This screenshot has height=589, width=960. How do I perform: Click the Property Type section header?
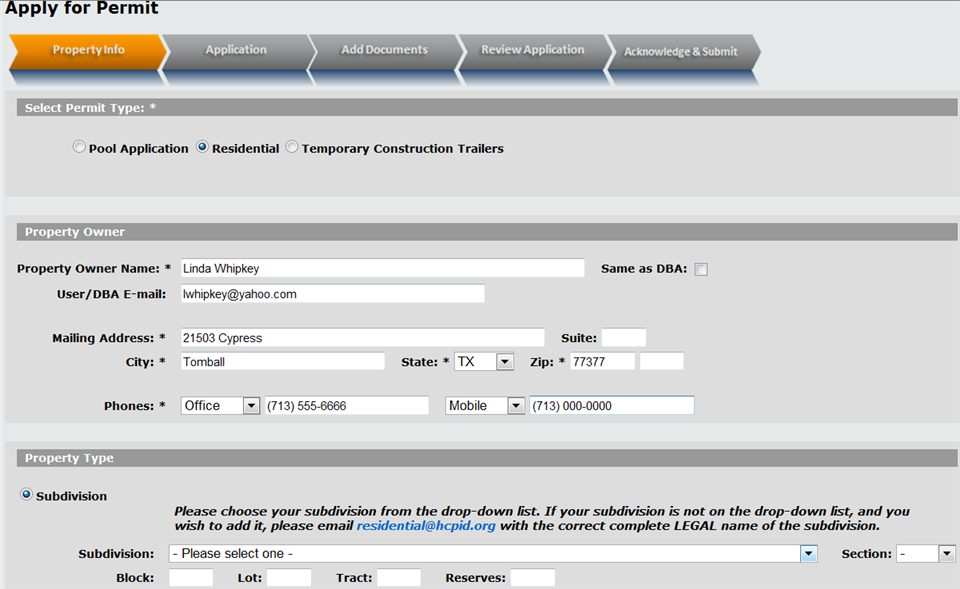[487, 458]
